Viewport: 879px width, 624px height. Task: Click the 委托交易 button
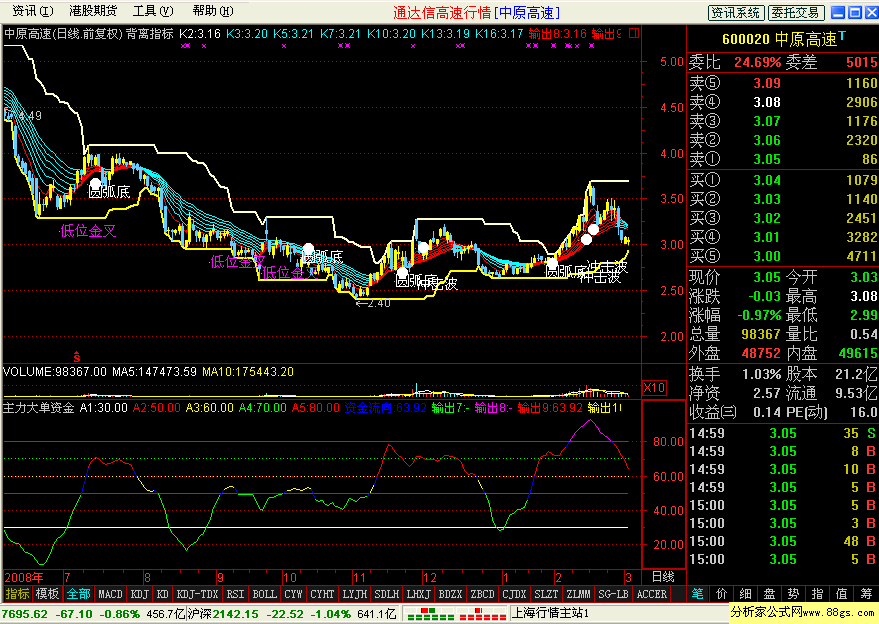tap(796, 12)
